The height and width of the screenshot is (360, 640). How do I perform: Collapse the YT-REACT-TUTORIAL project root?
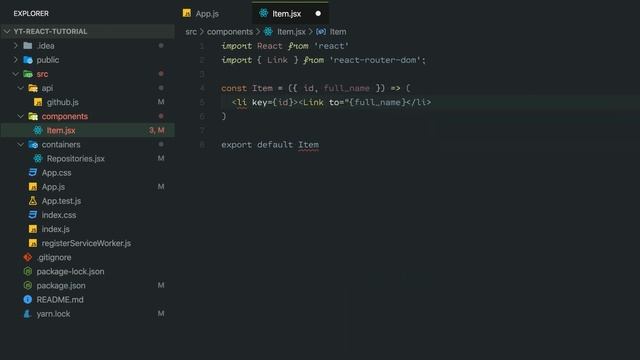click(7, 31)
